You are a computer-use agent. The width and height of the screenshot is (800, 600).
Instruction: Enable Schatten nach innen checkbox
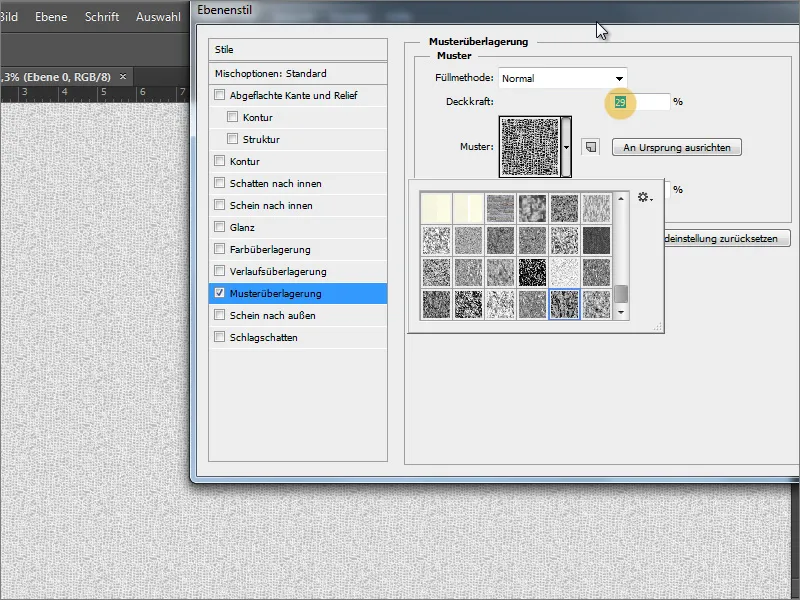[x=219, y=183]
